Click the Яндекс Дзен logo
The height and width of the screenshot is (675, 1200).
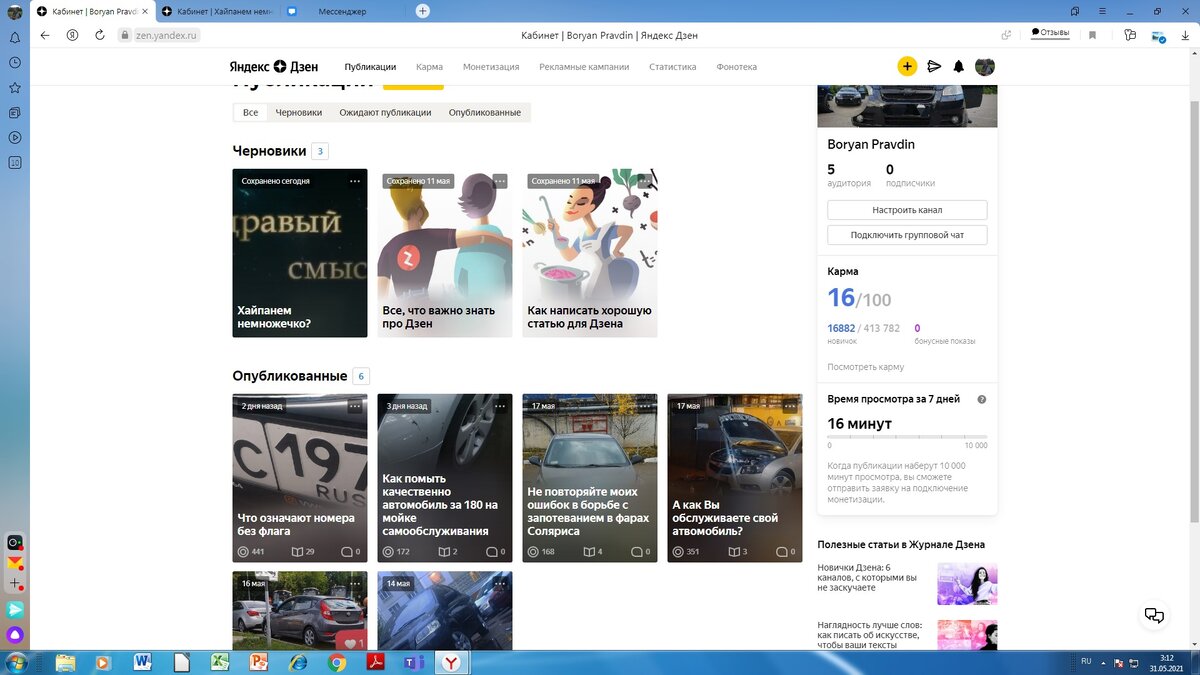[x=274, y=67]
